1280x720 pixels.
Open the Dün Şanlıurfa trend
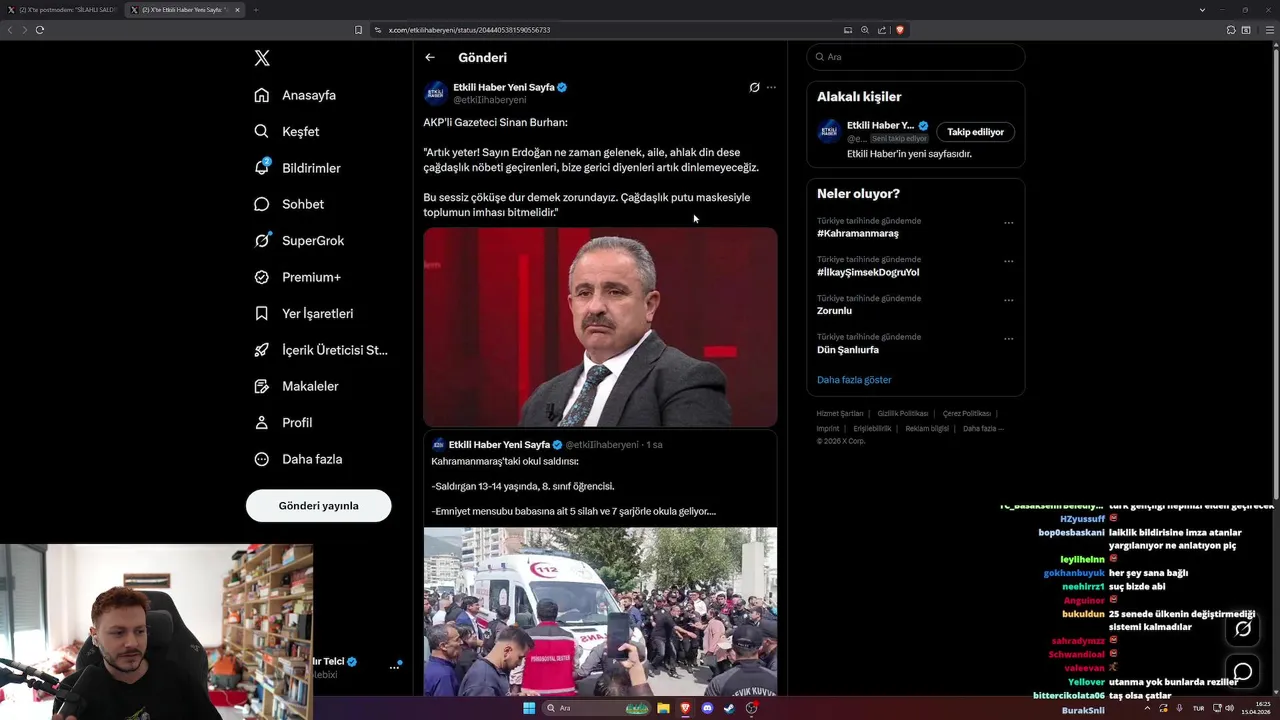[x=848, y=350]
